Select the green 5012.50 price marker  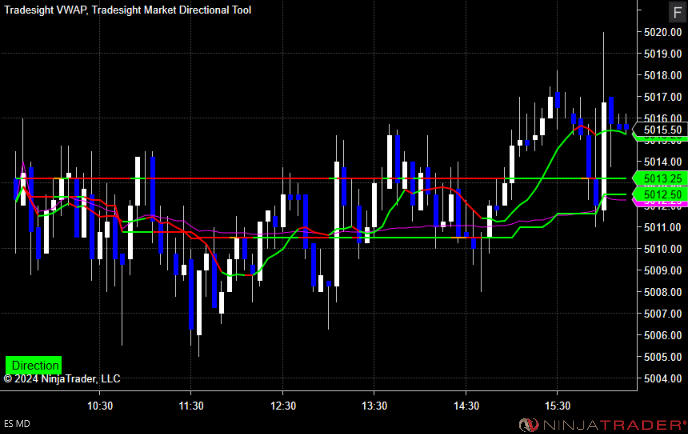[662, 194]
